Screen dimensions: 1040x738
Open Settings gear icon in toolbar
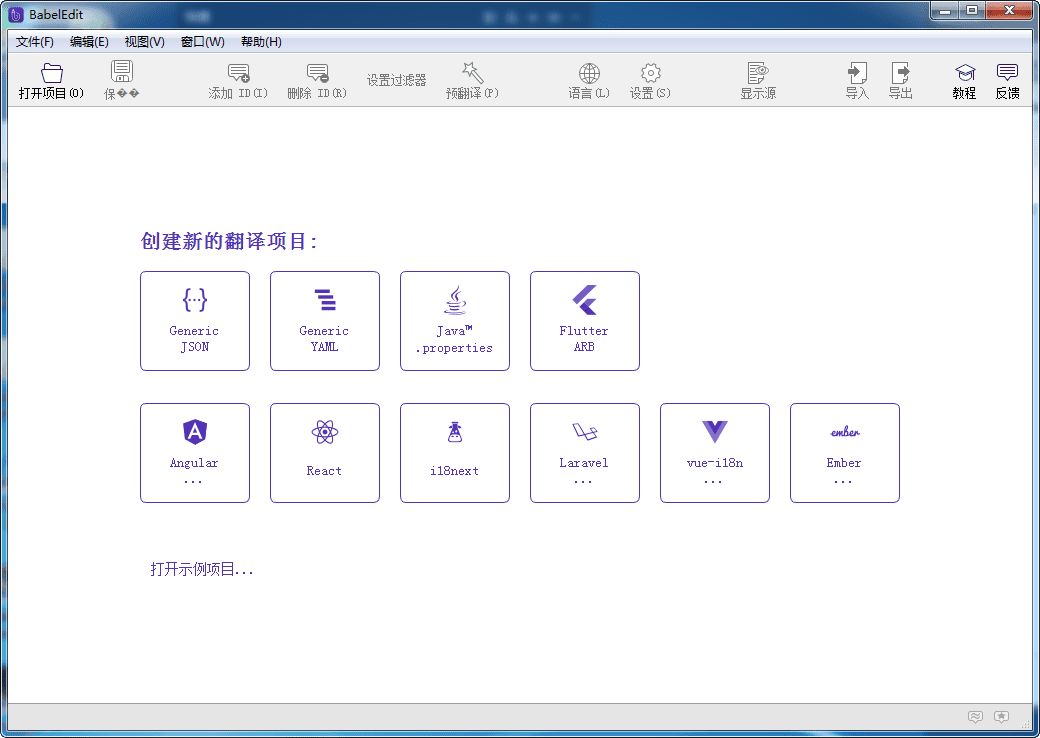point(651,73)
